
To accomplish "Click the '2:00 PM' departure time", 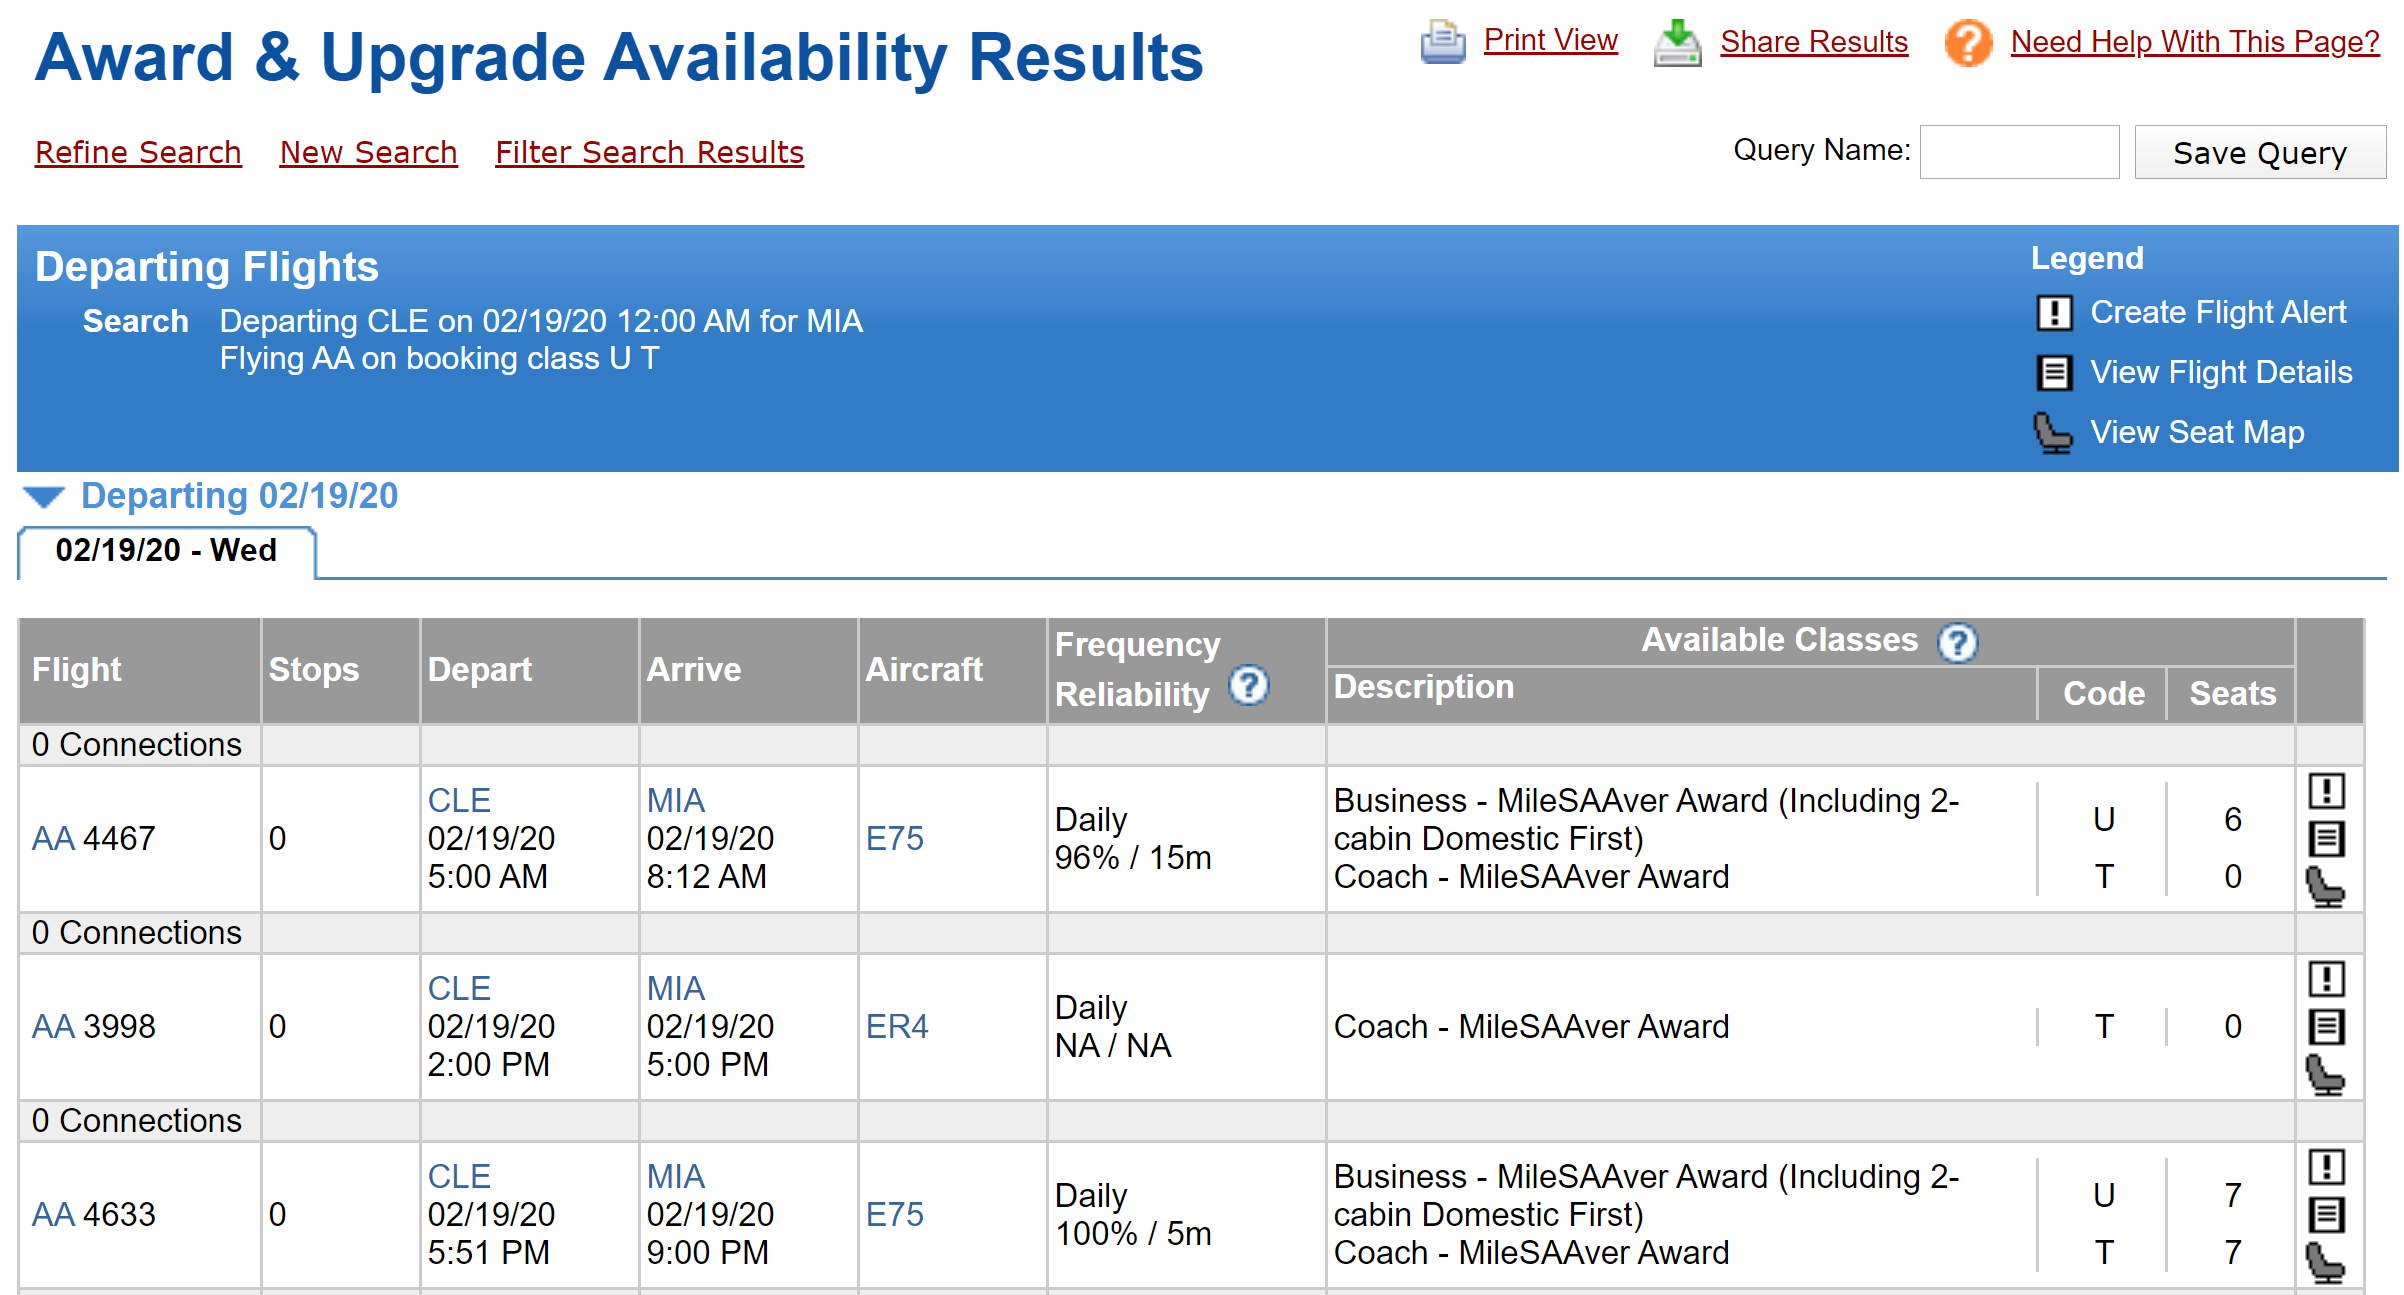I will (x=489, y=1064).
